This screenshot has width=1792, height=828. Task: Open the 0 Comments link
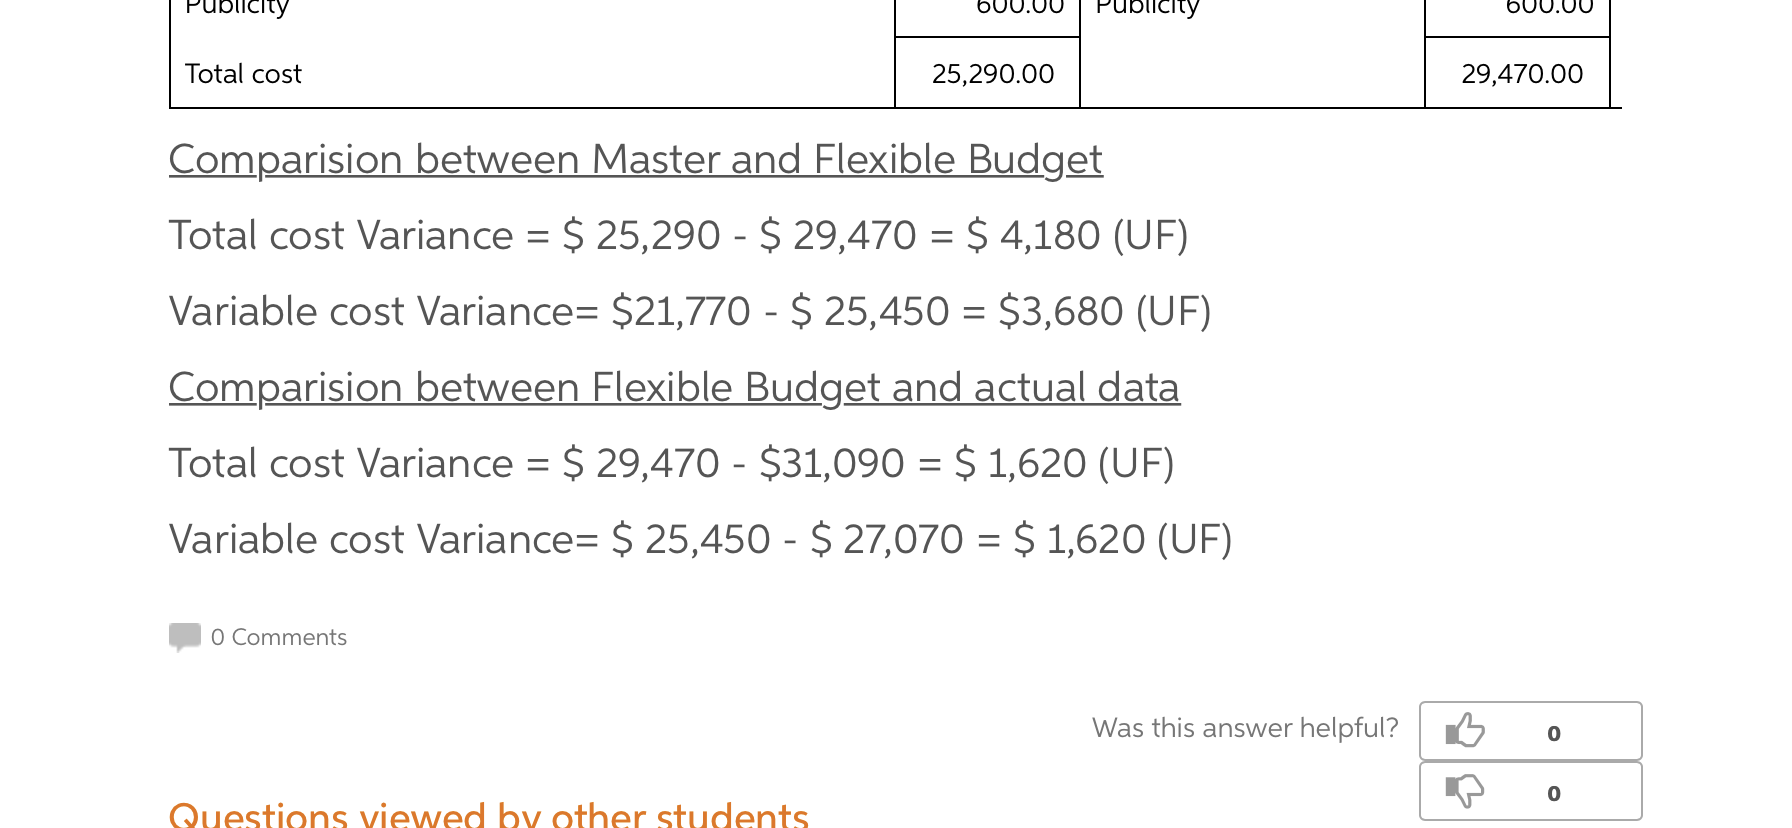(x=279, y=637)
